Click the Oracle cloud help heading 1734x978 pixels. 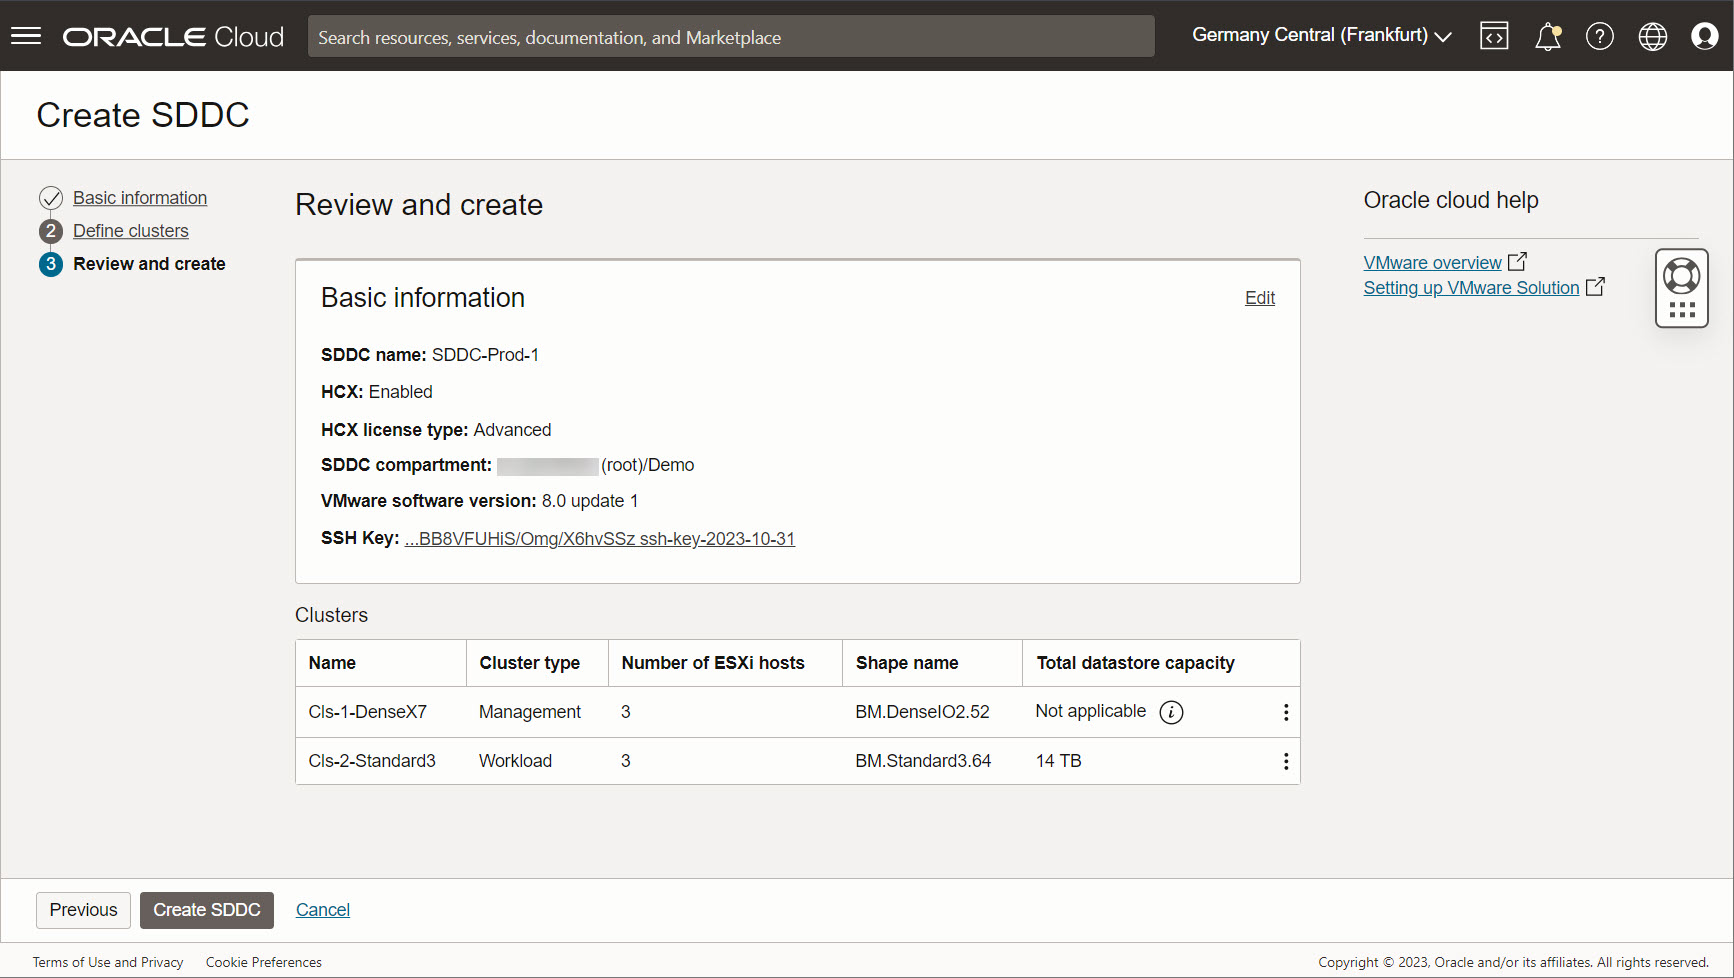click(1451, 200)
